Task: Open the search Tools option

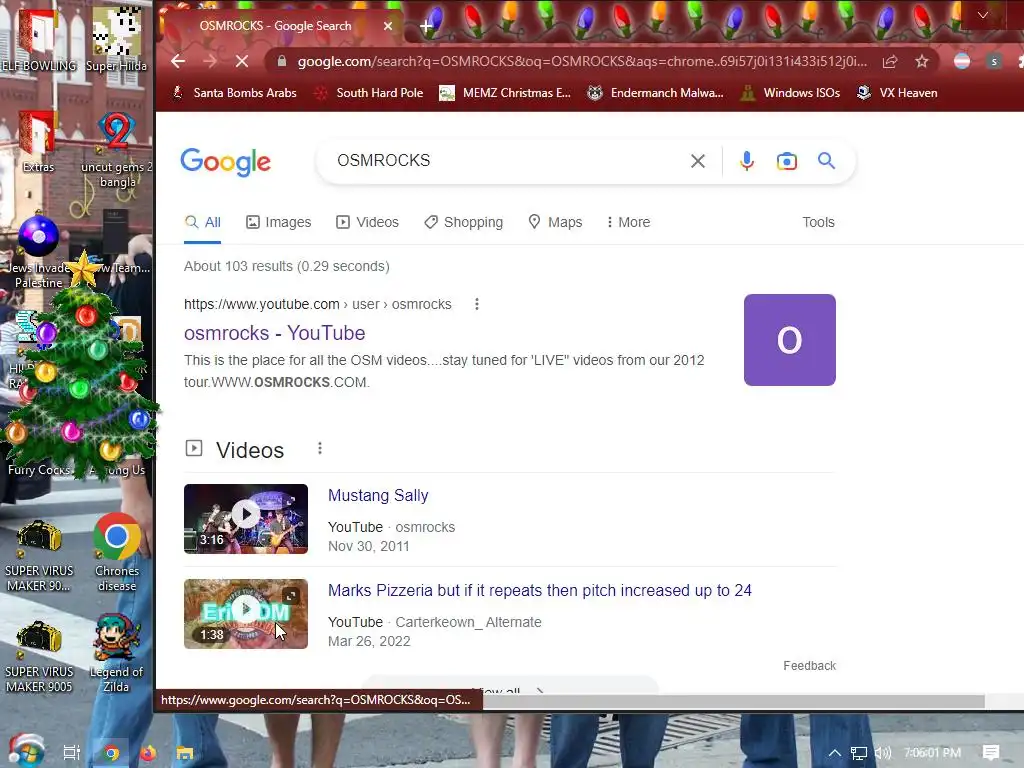Action: 818,222
